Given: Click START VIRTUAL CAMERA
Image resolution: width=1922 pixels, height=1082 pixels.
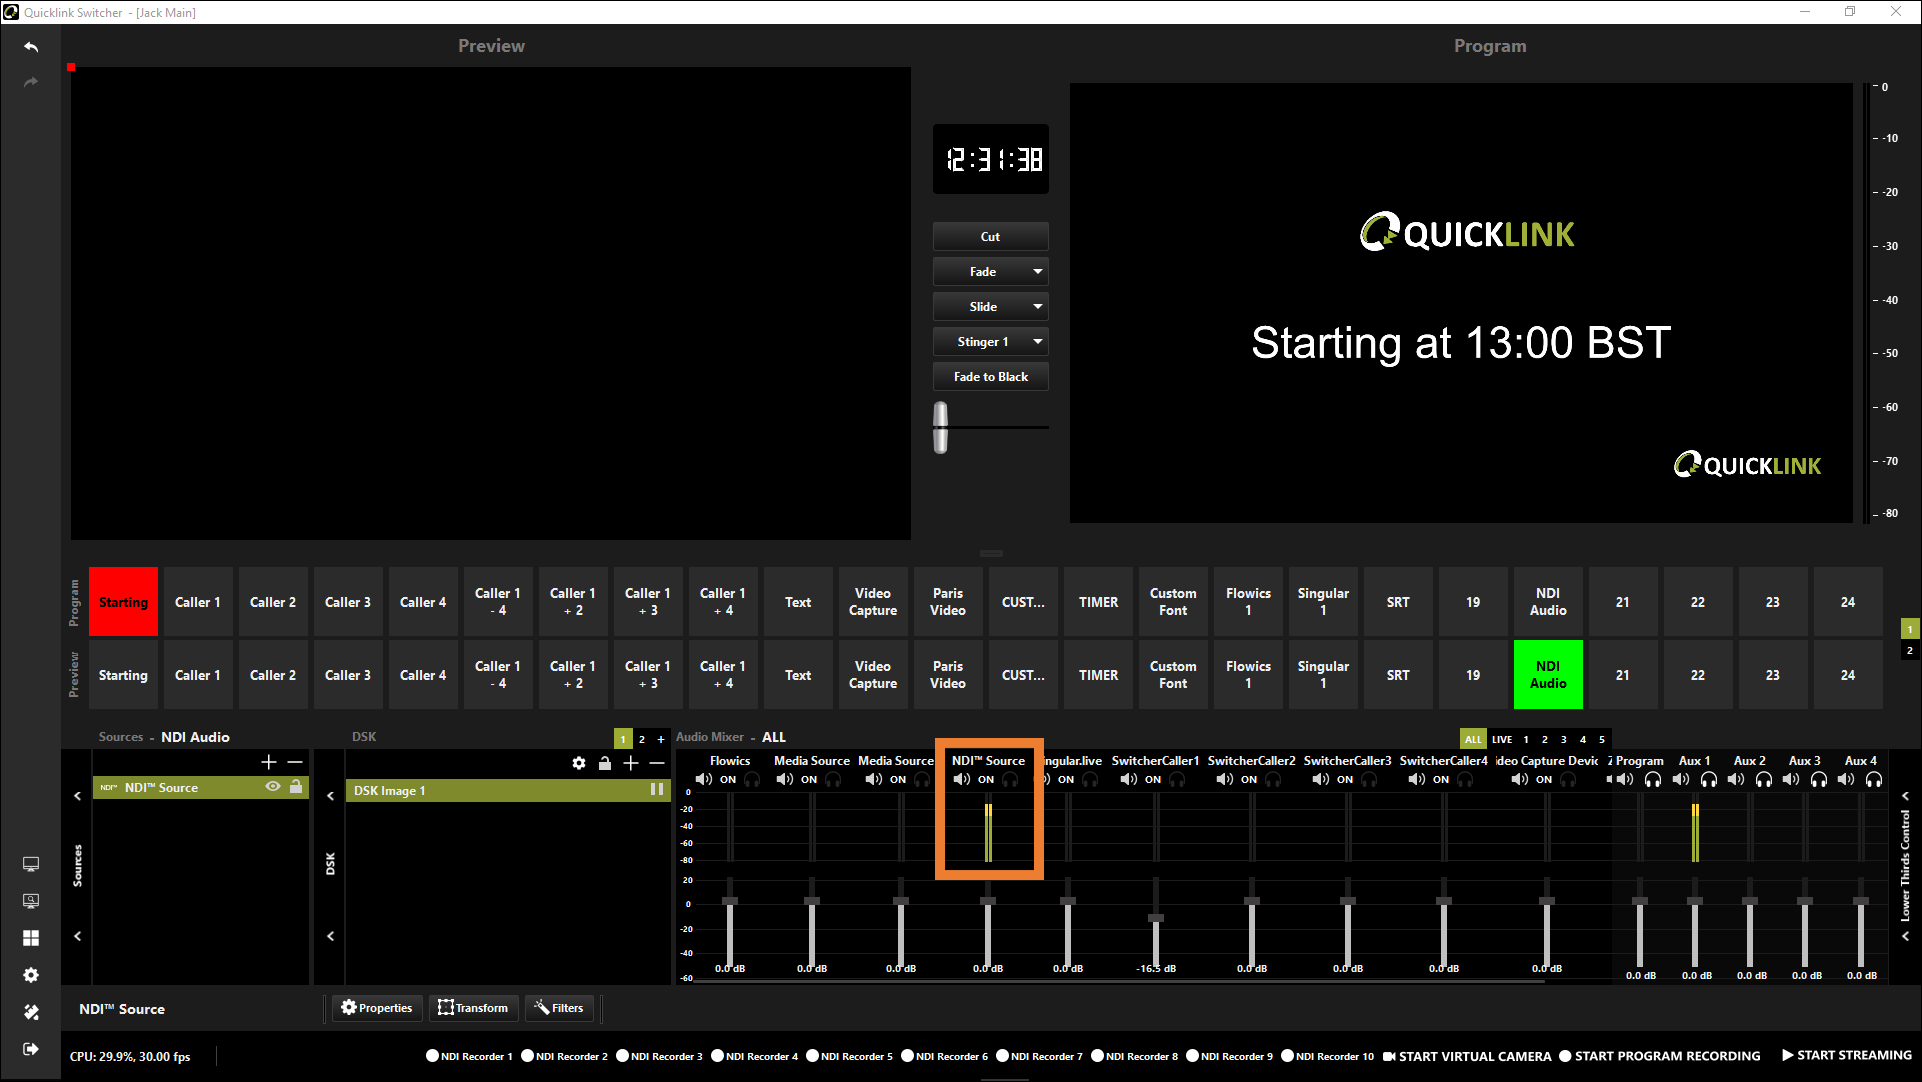Looking at the screenshot, I should [1467, 1056].
